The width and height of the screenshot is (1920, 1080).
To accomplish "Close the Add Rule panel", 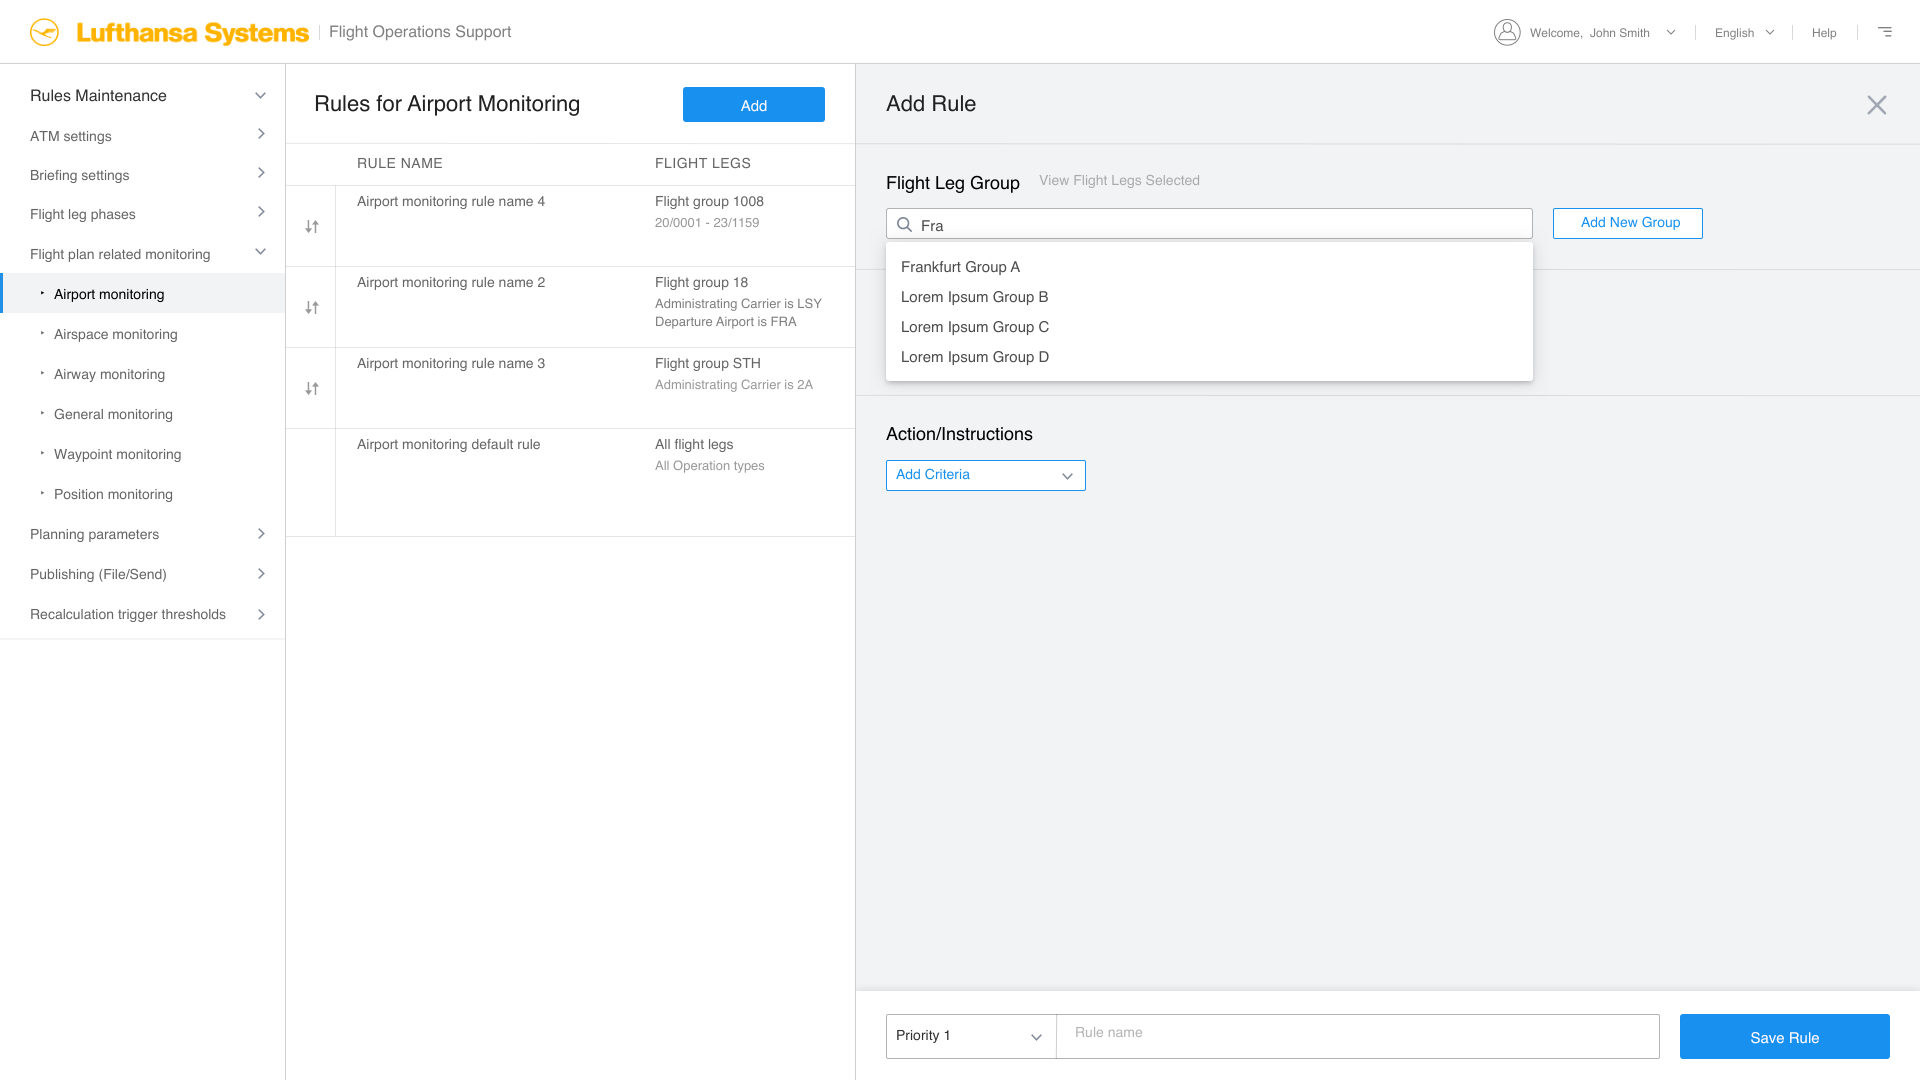I will click(x=1877, y=105).
